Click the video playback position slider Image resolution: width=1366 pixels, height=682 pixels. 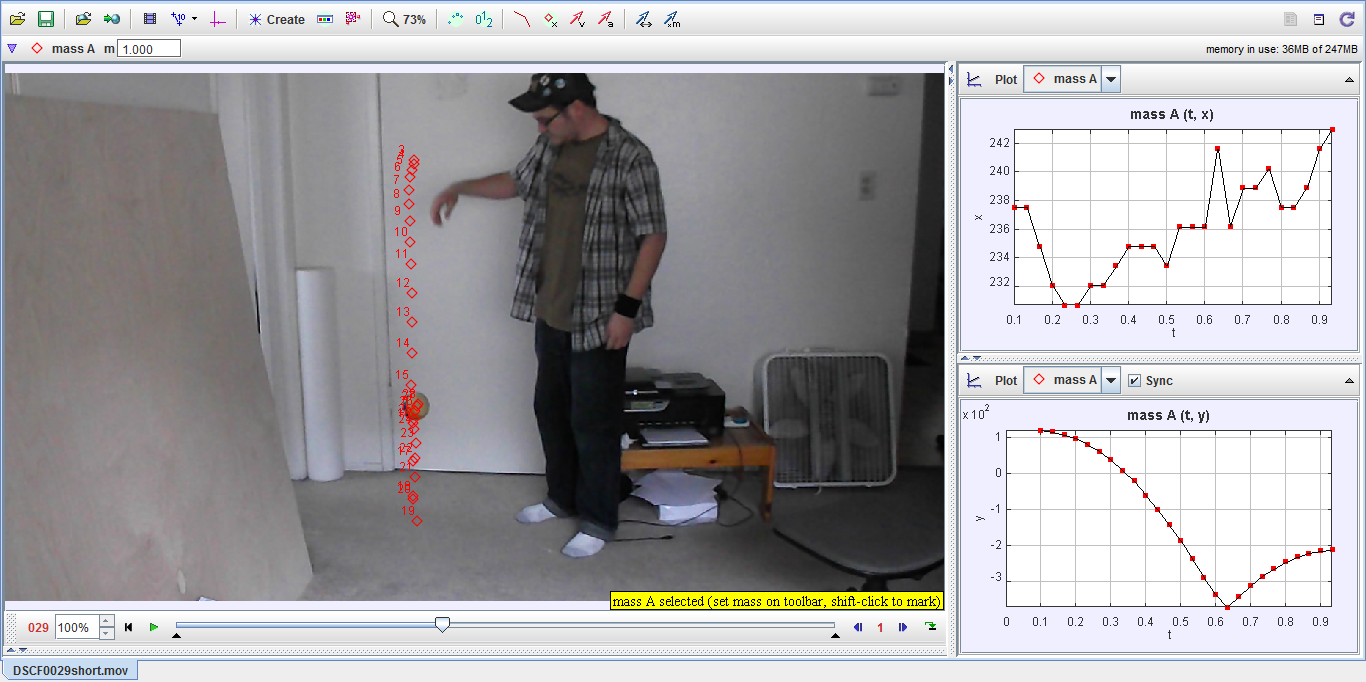(x=443, y=623)
